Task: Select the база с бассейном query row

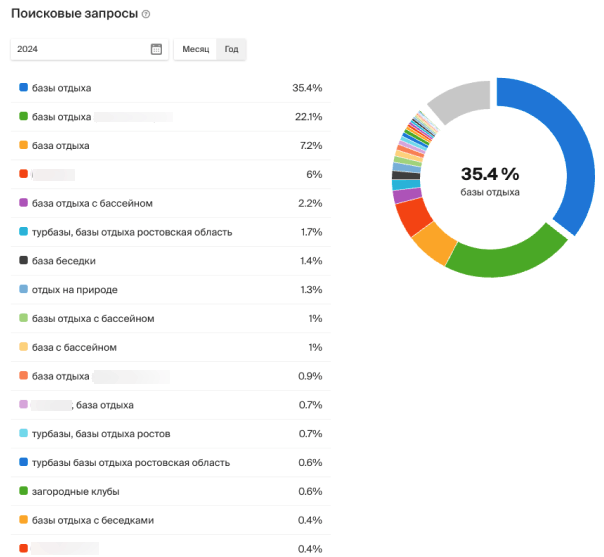Action: tap(75, 347)
